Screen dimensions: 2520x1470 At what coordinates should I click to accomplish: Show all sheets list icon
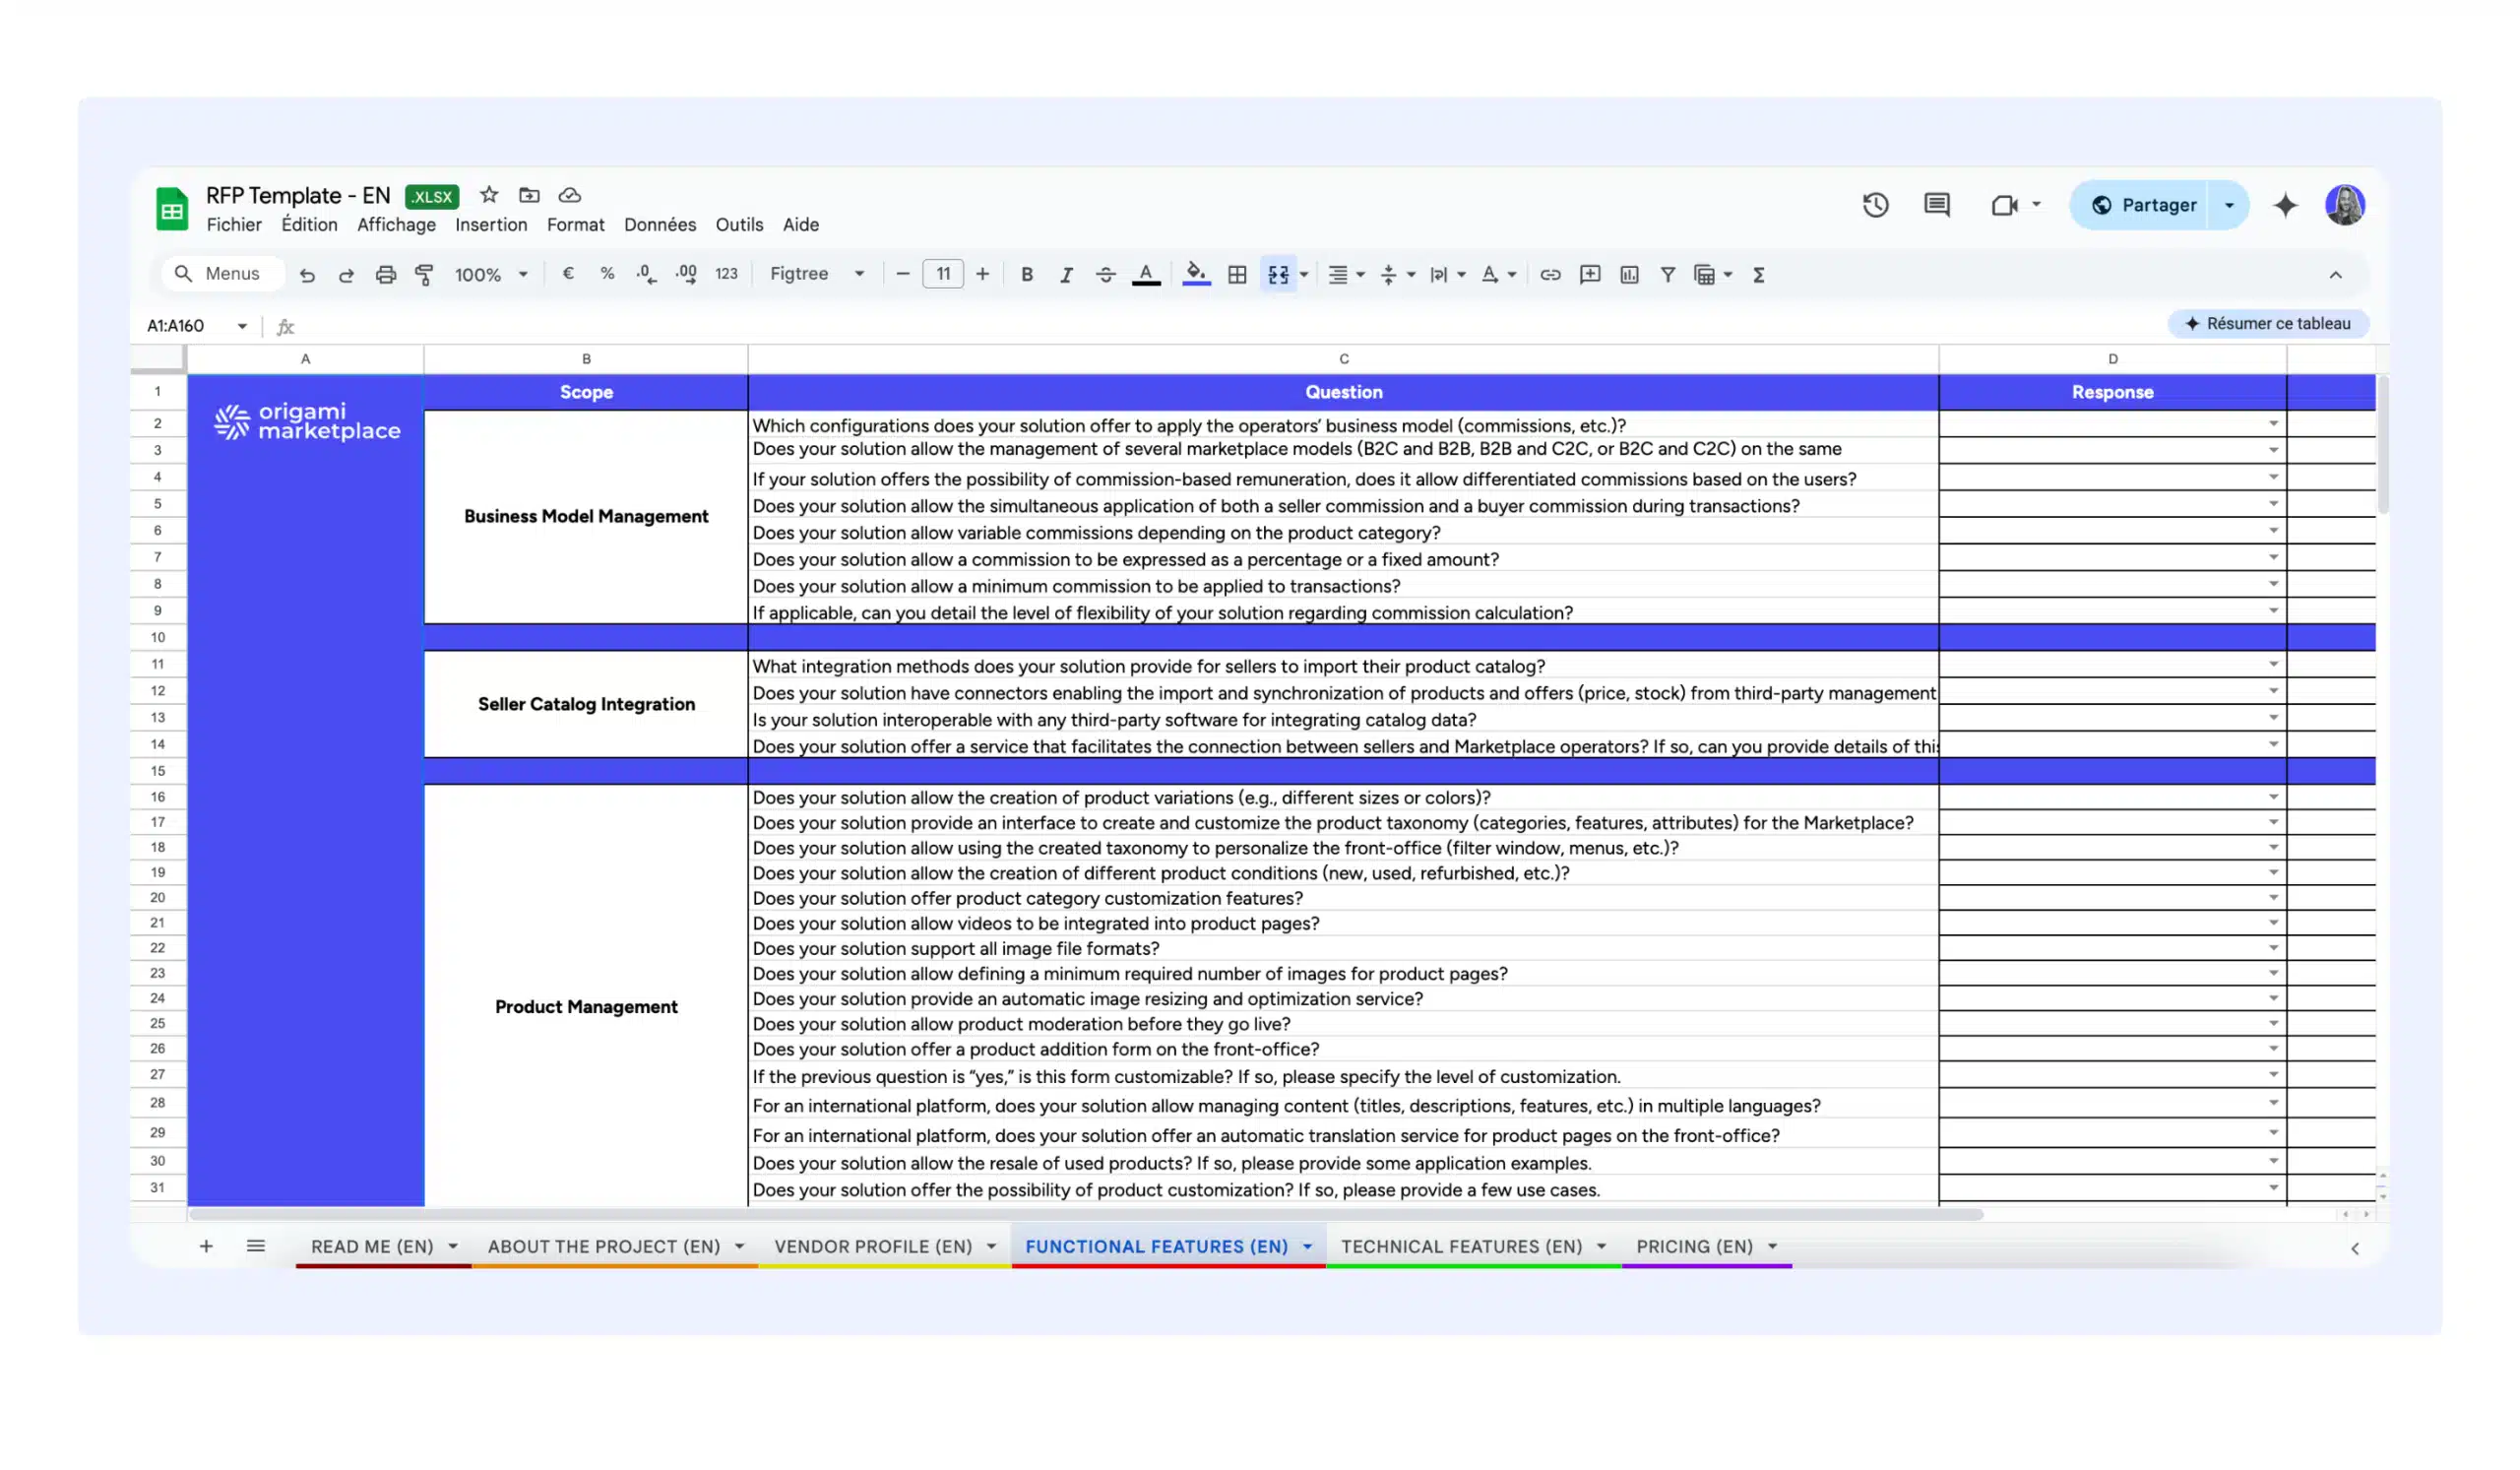256,1246
